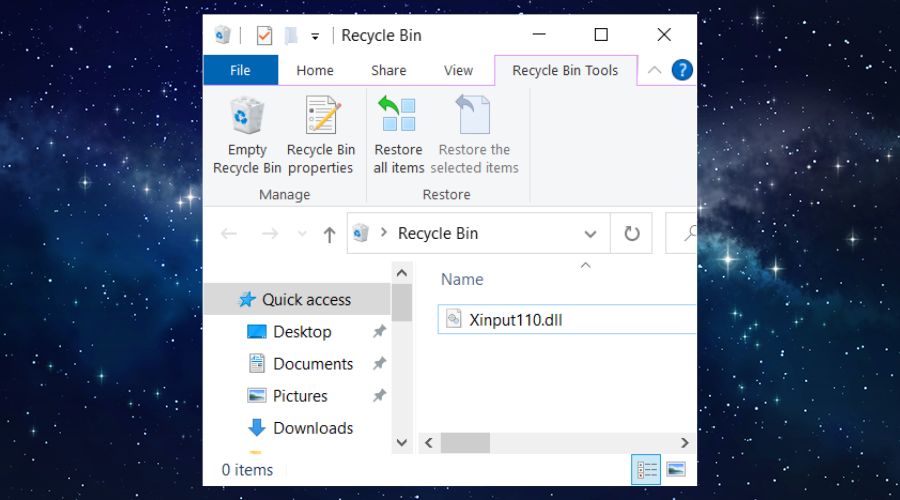Maximize the Recycle Bin window

tap(601, 34)
